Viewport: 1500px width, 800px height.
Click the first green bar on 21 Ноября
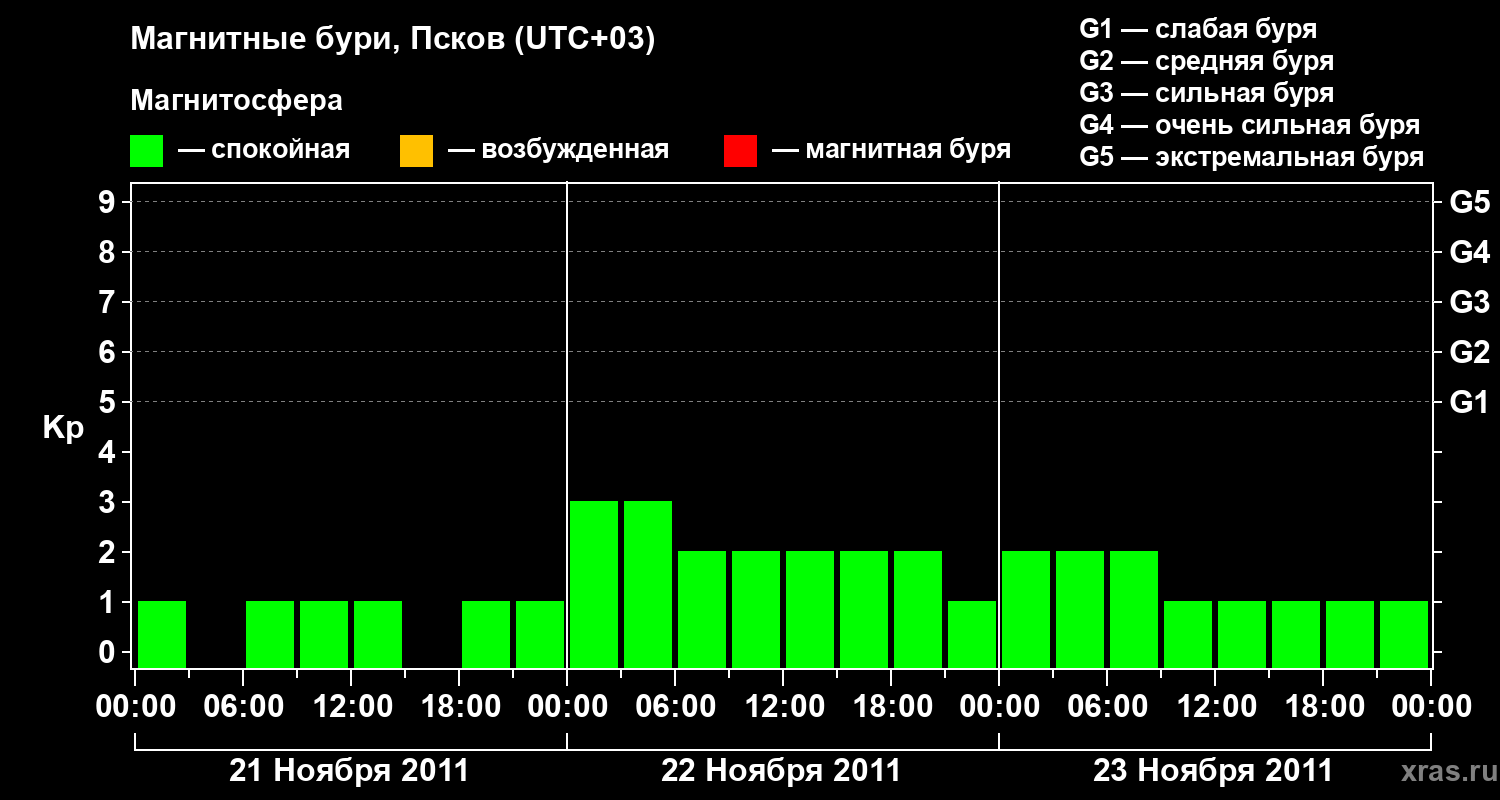click(162, 634)
